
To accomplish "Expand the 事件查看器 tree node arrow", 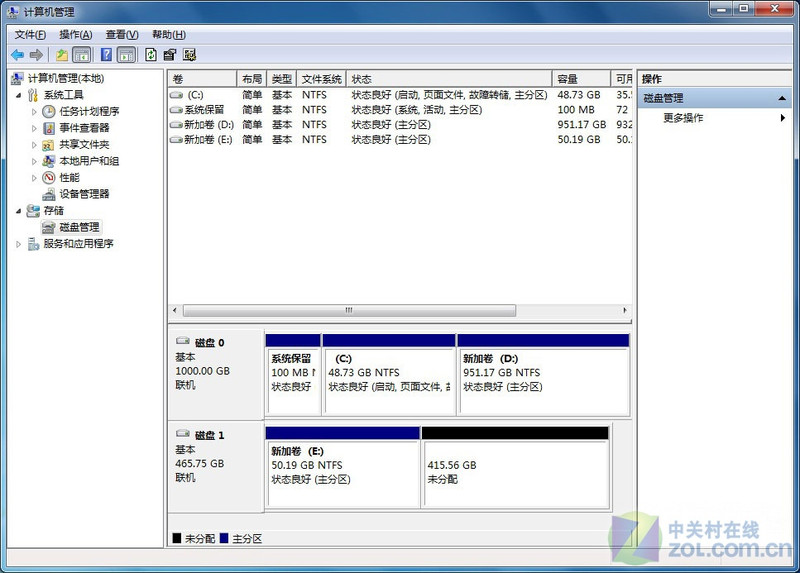I will point(34,128).
